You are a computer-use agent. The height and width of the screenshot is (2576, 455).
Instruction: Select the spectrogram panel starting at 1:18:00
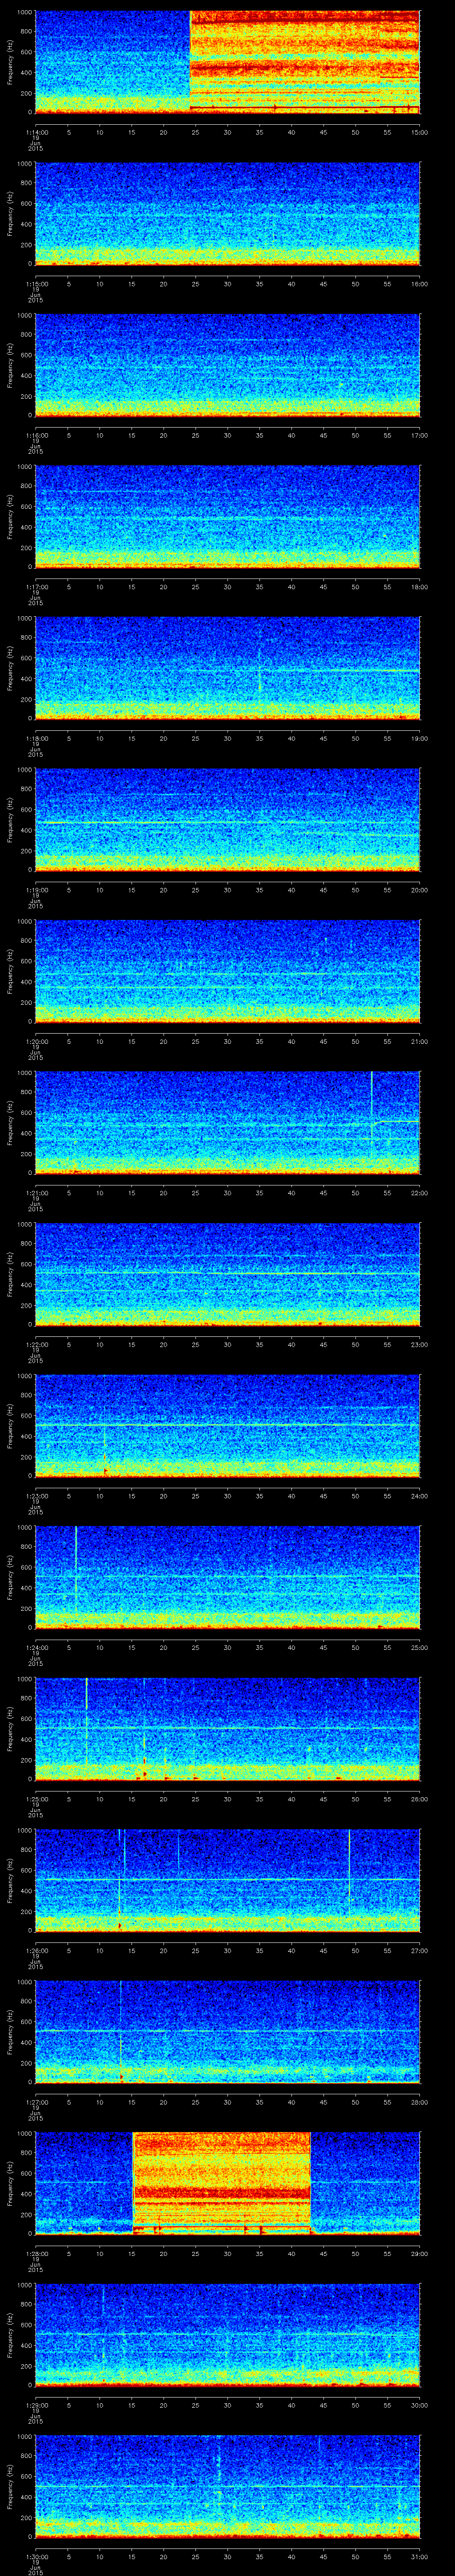tap(227, 668)
